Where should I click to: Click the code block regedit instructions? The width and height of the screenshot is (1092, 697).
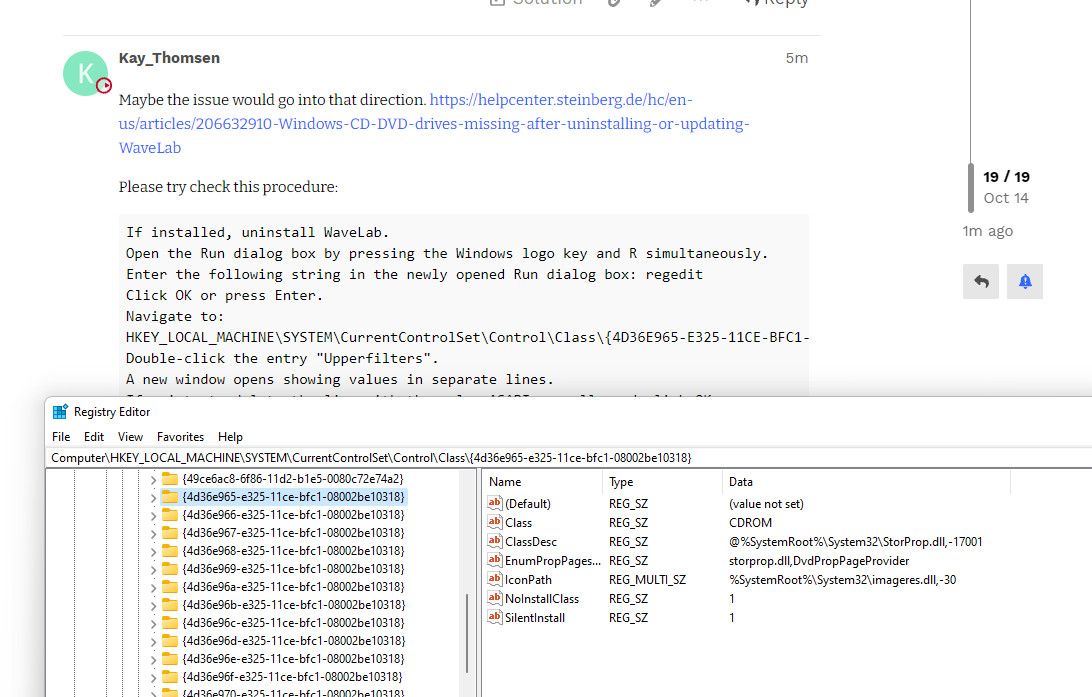[x=464, y=305]
